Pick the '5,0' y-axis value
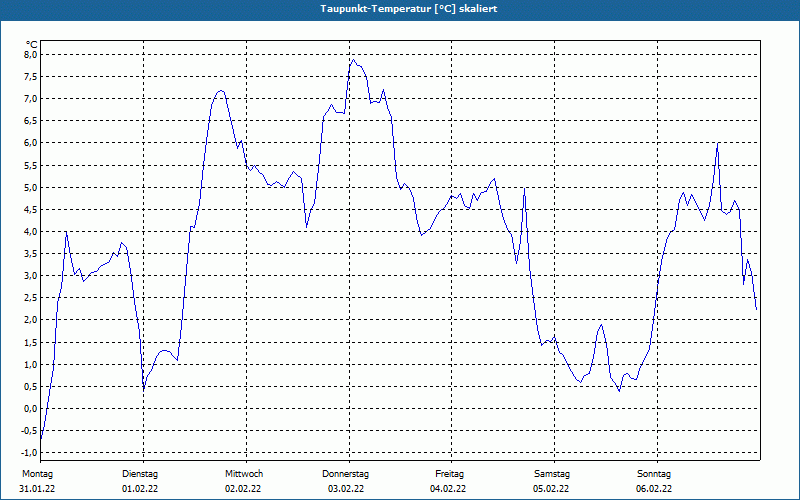The height and width of the screenshot is (500, 800). [31, 187]
